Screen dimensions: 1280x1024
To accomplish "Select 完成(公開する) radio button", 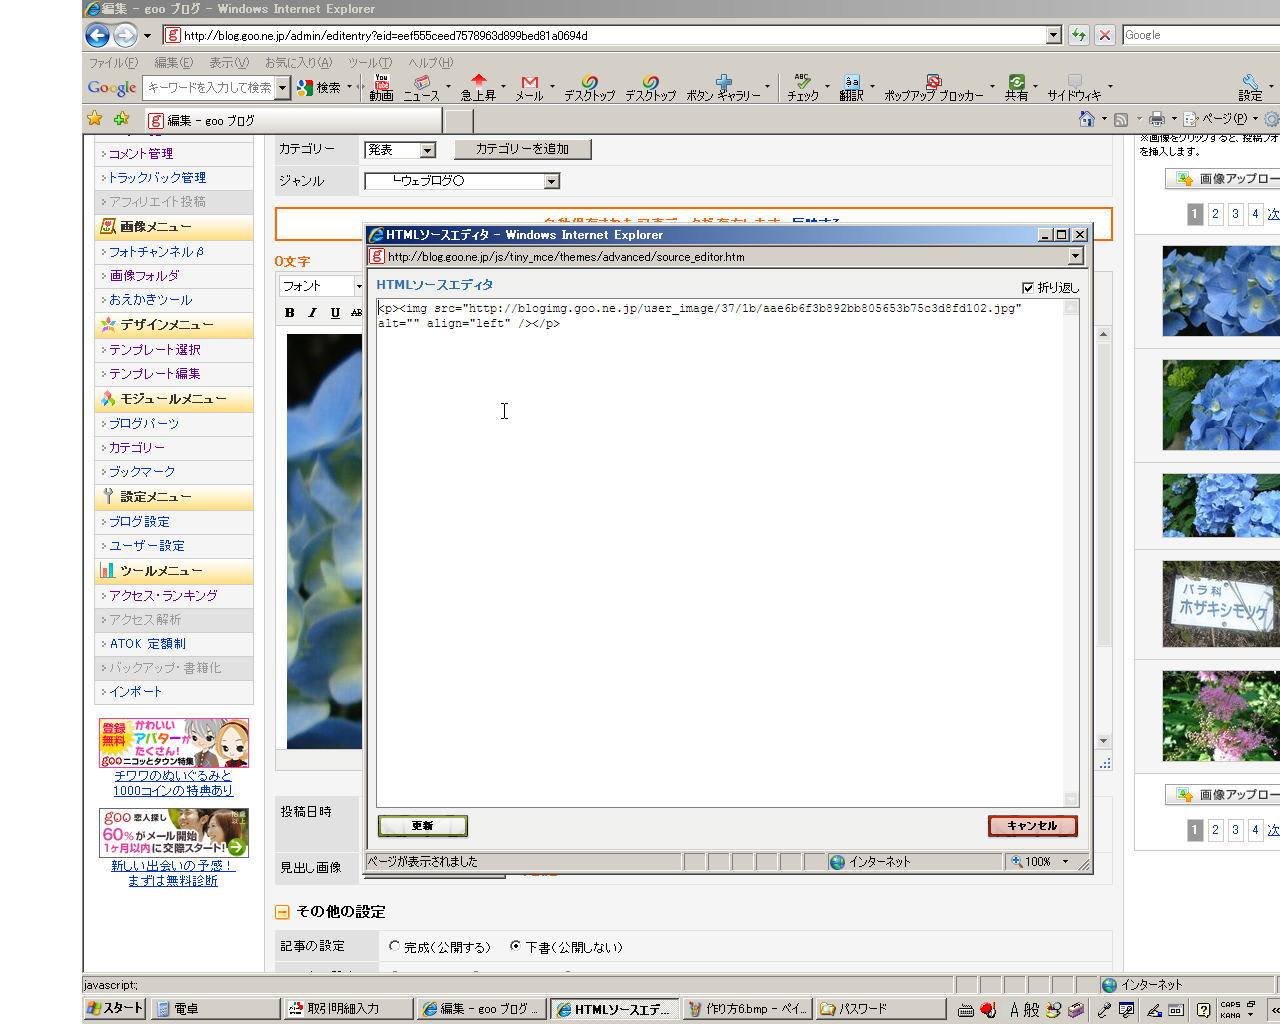I will click(395, 946).
